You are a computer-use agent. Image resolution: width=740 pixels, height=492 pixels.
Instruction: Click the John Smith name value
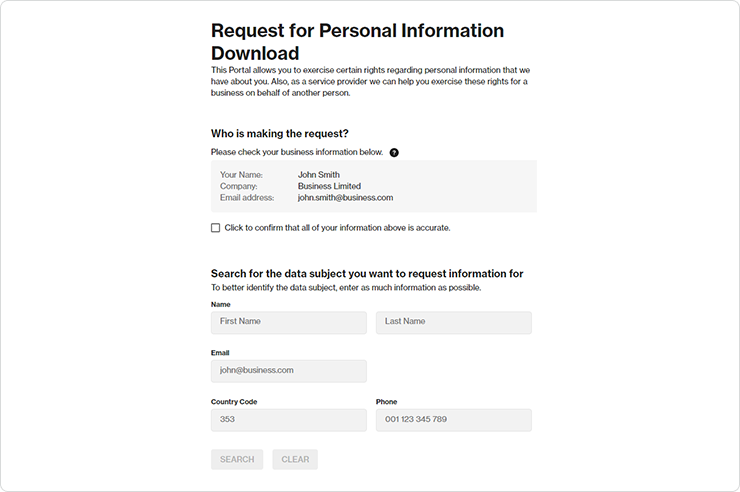(x=319, y=175)
